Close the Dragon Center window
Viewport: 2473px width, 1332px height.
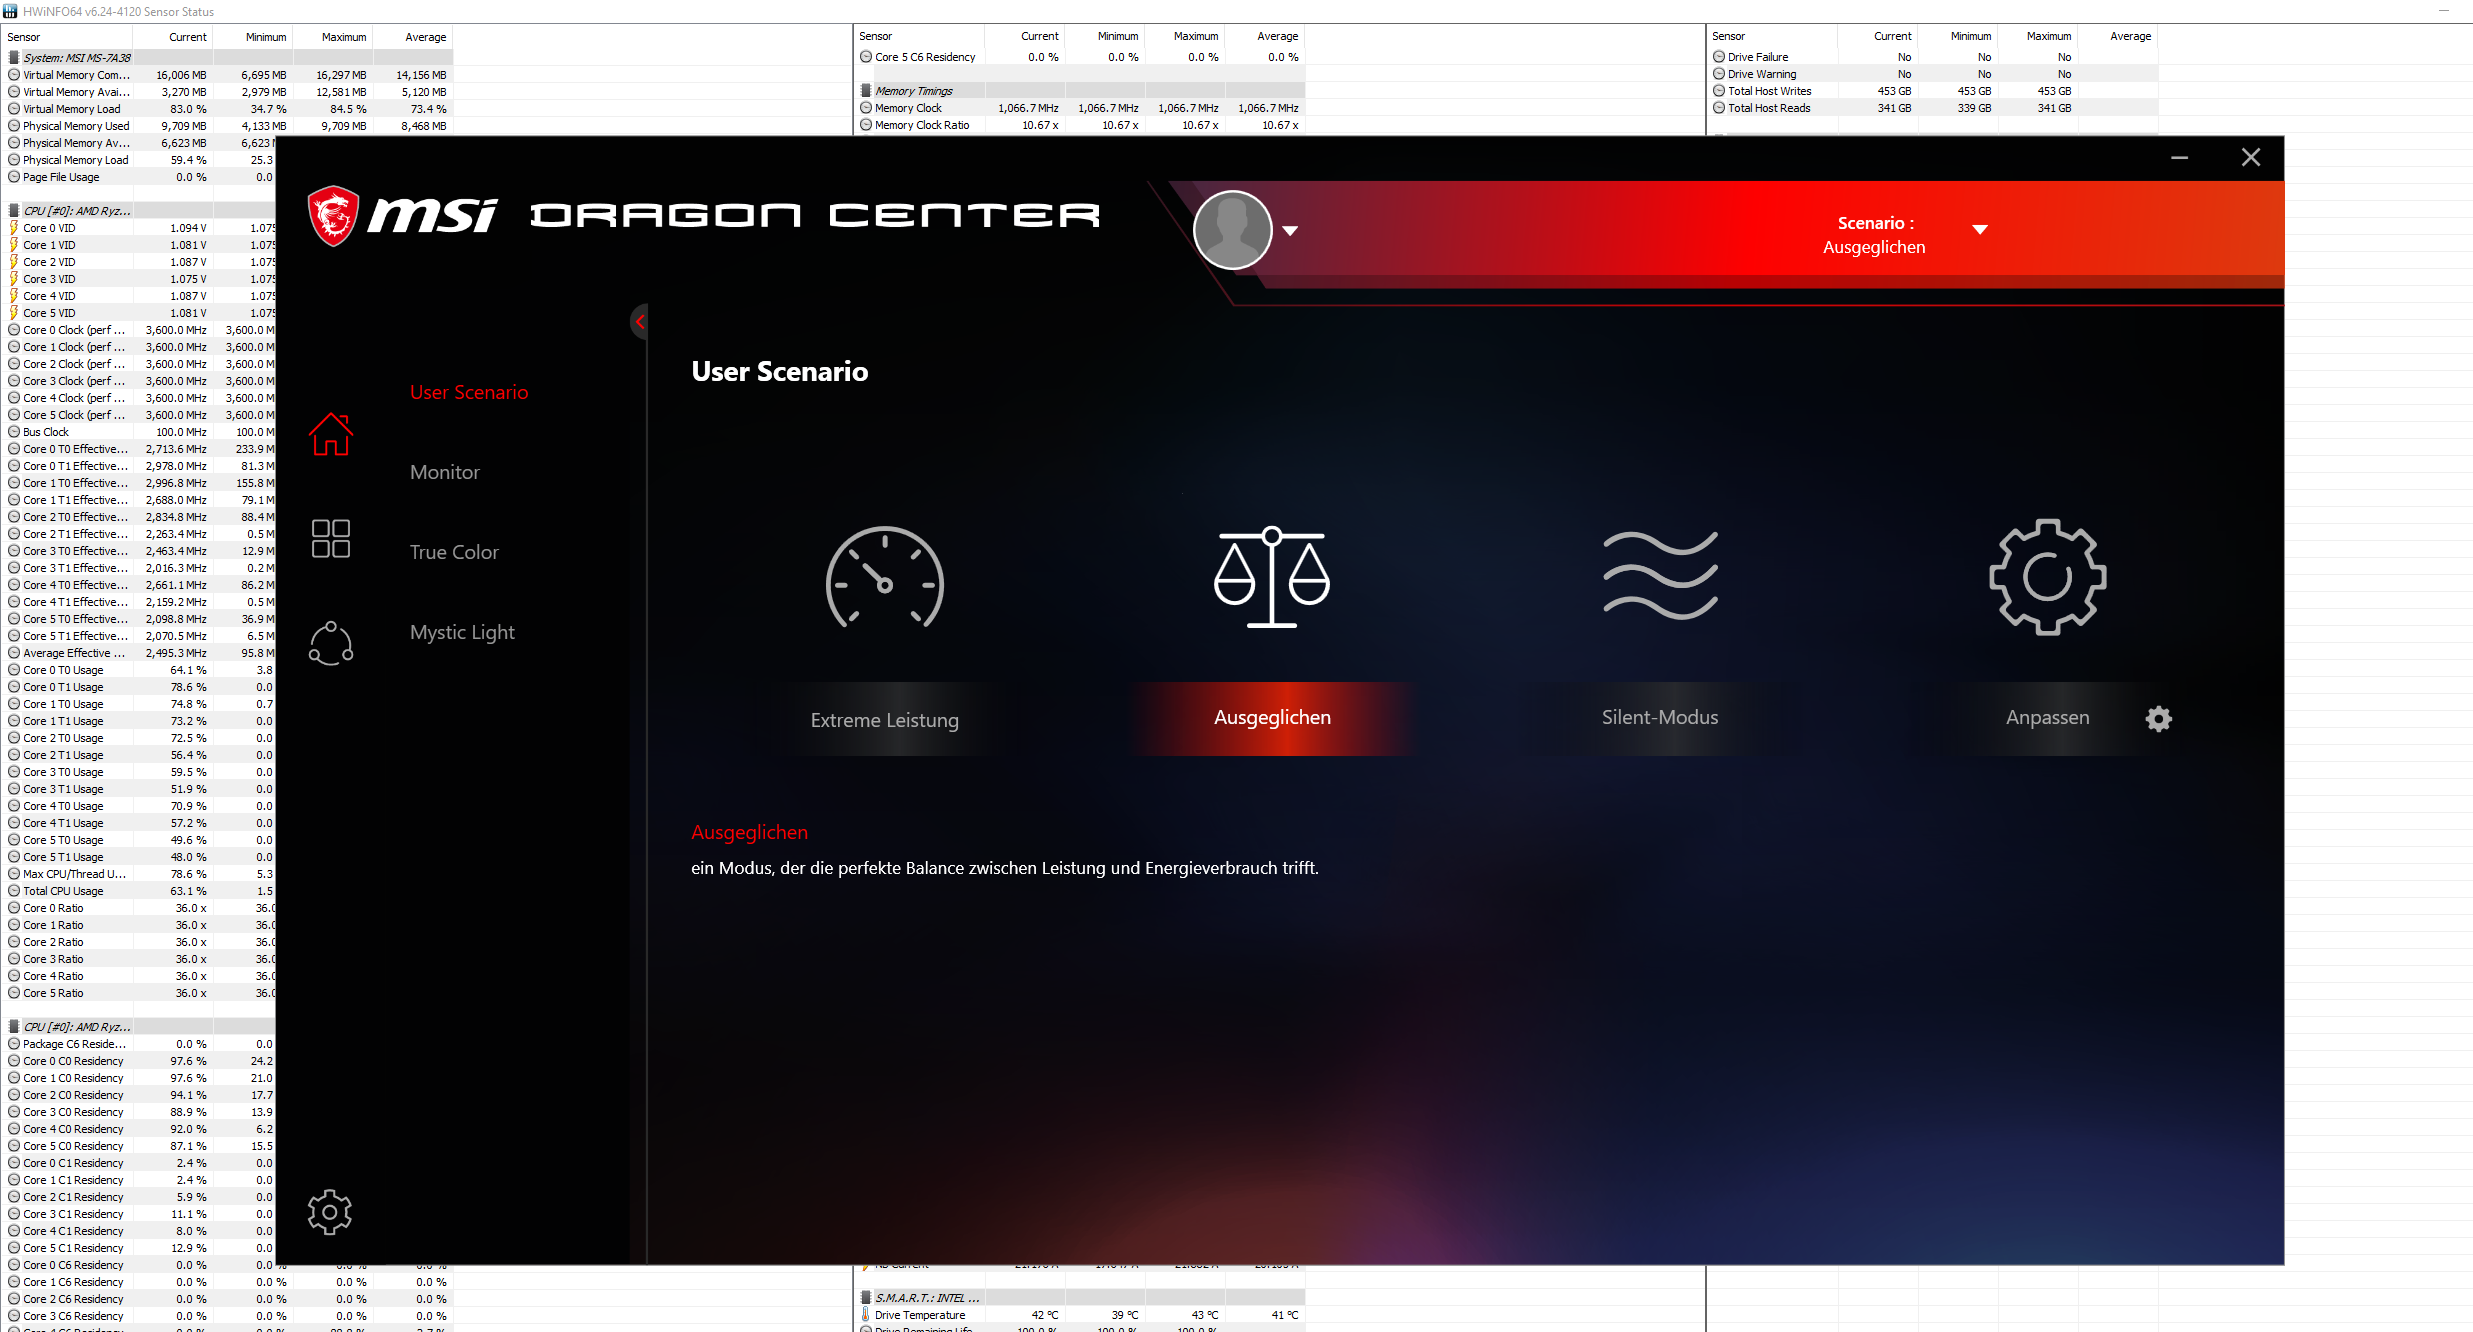coord(2251,157)
